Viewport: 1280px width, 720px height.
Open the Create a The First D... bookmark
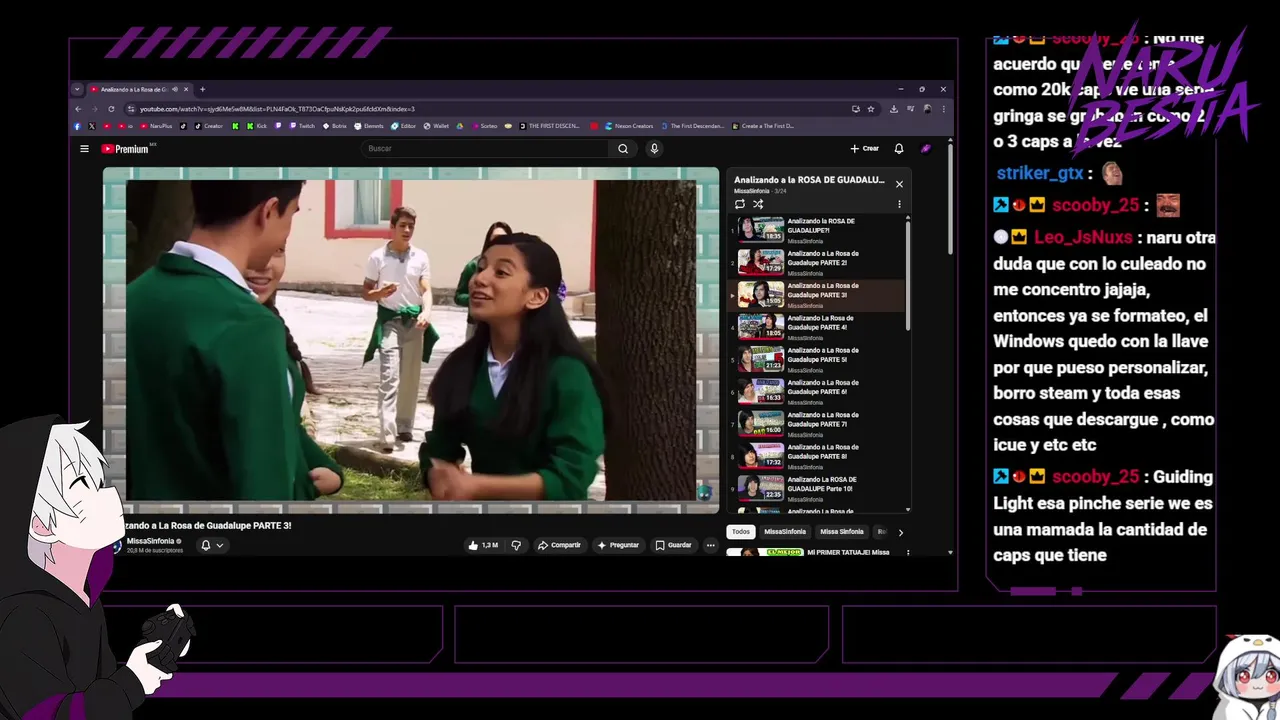763,126
